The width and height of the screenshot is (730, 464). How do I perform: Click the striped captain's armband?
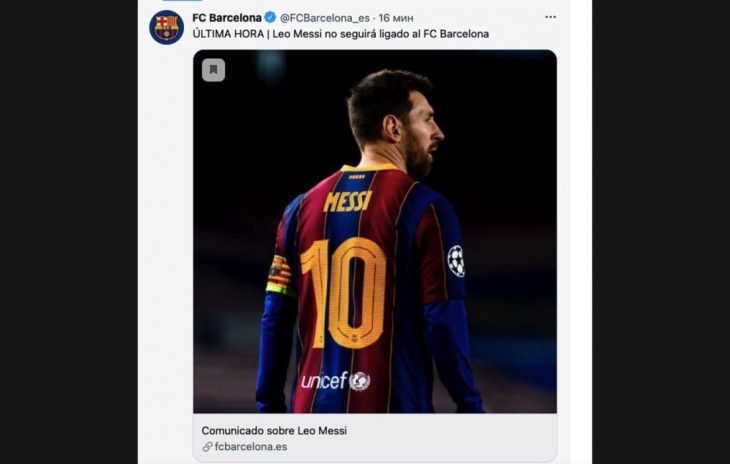(280, 273)
